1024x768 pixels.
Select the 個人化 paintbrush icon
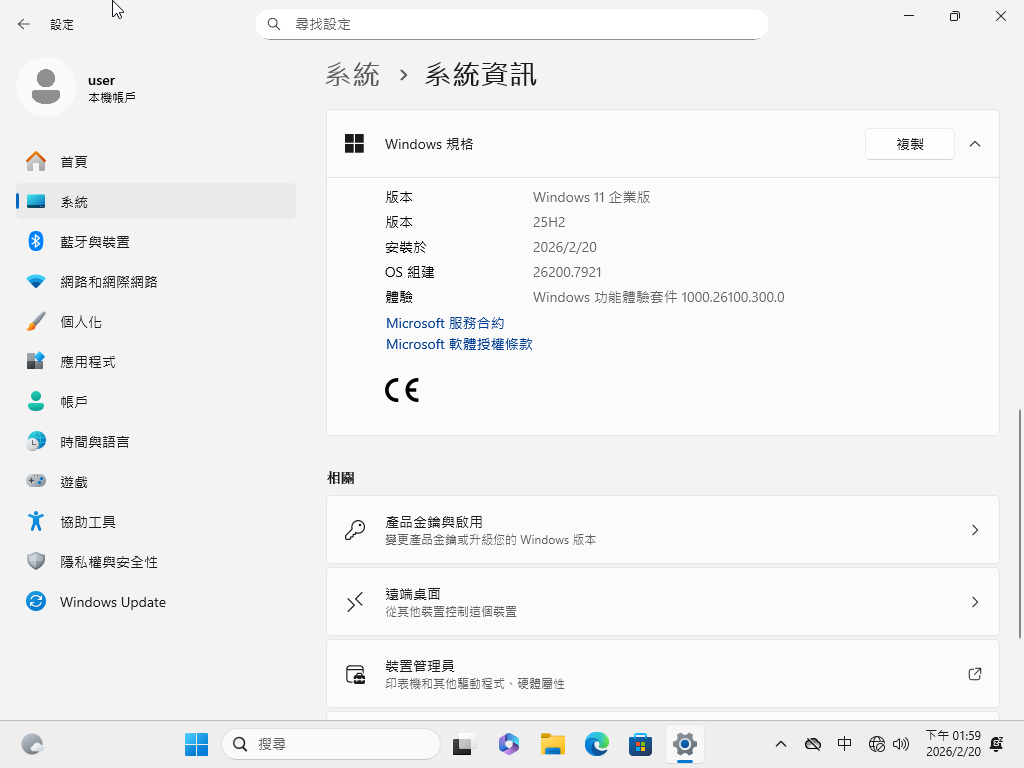[x=36, y=322]
